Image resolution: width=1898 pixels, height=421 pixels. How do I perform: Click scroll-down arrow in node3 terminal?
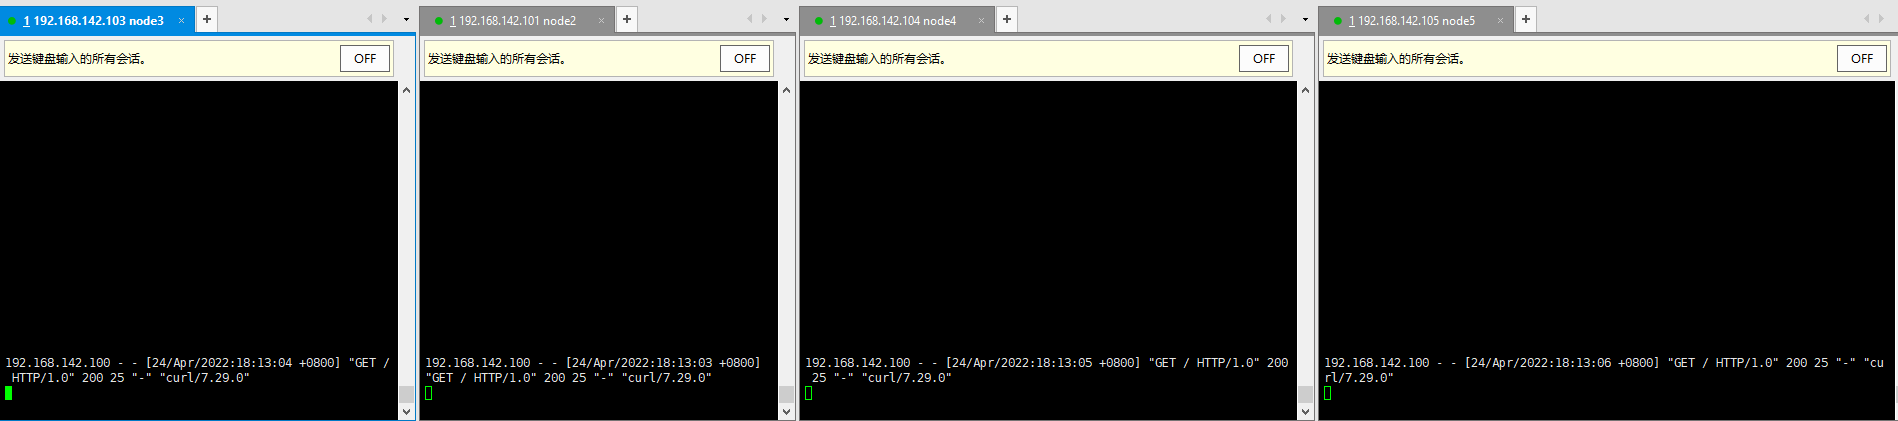click(406, 411)
